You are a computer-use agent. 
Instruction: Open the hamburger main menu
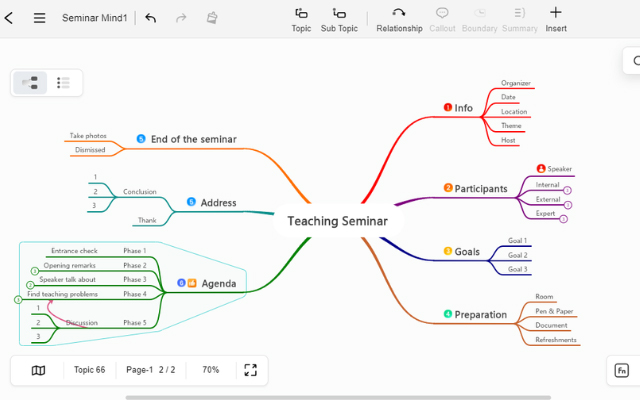(39, 18)
